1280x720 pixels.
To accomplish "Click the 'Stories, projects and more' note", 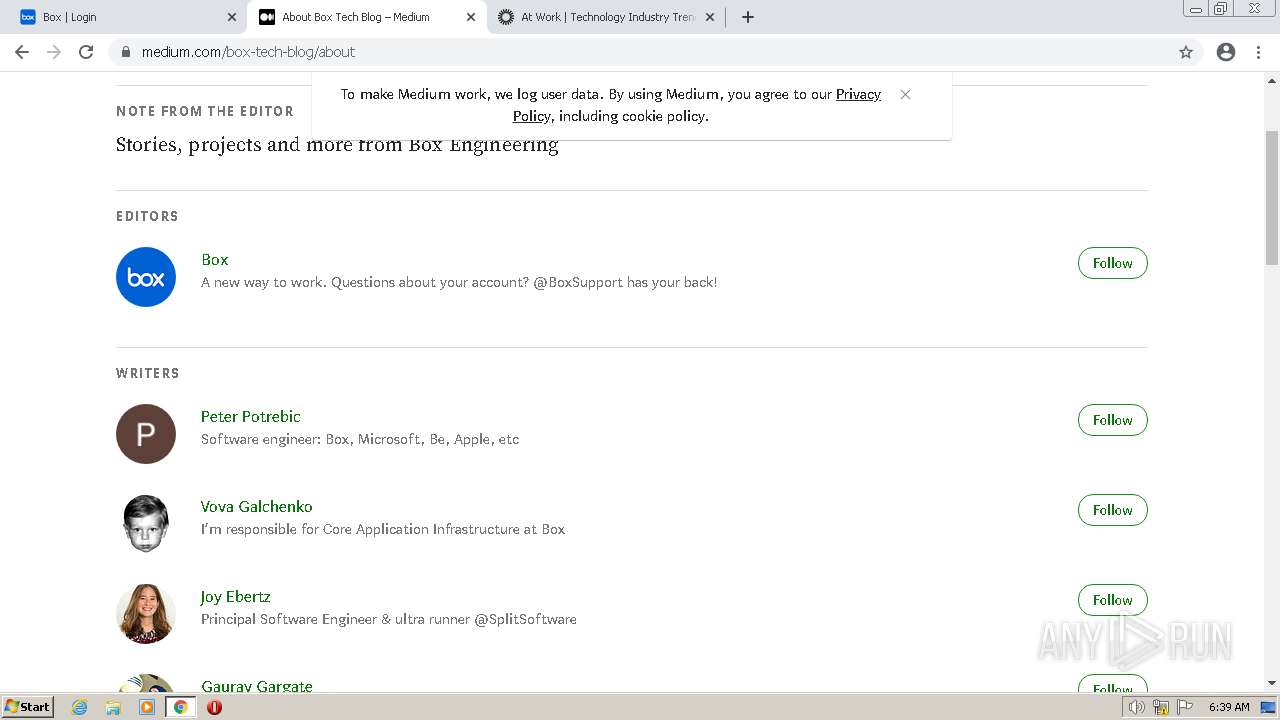I will (x=337, y=145).
